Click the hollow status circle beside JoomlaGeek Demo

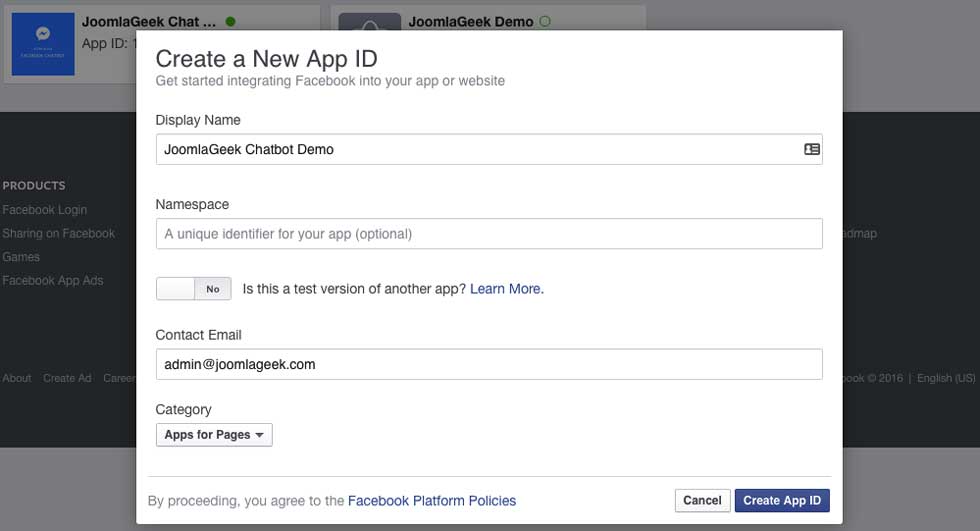coord(545,22)
